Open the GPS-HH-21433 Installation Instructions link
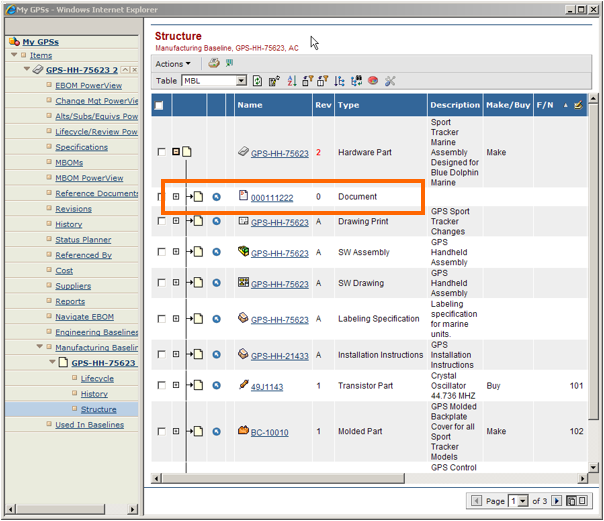604x521 pixels. [x=279, y=356]
